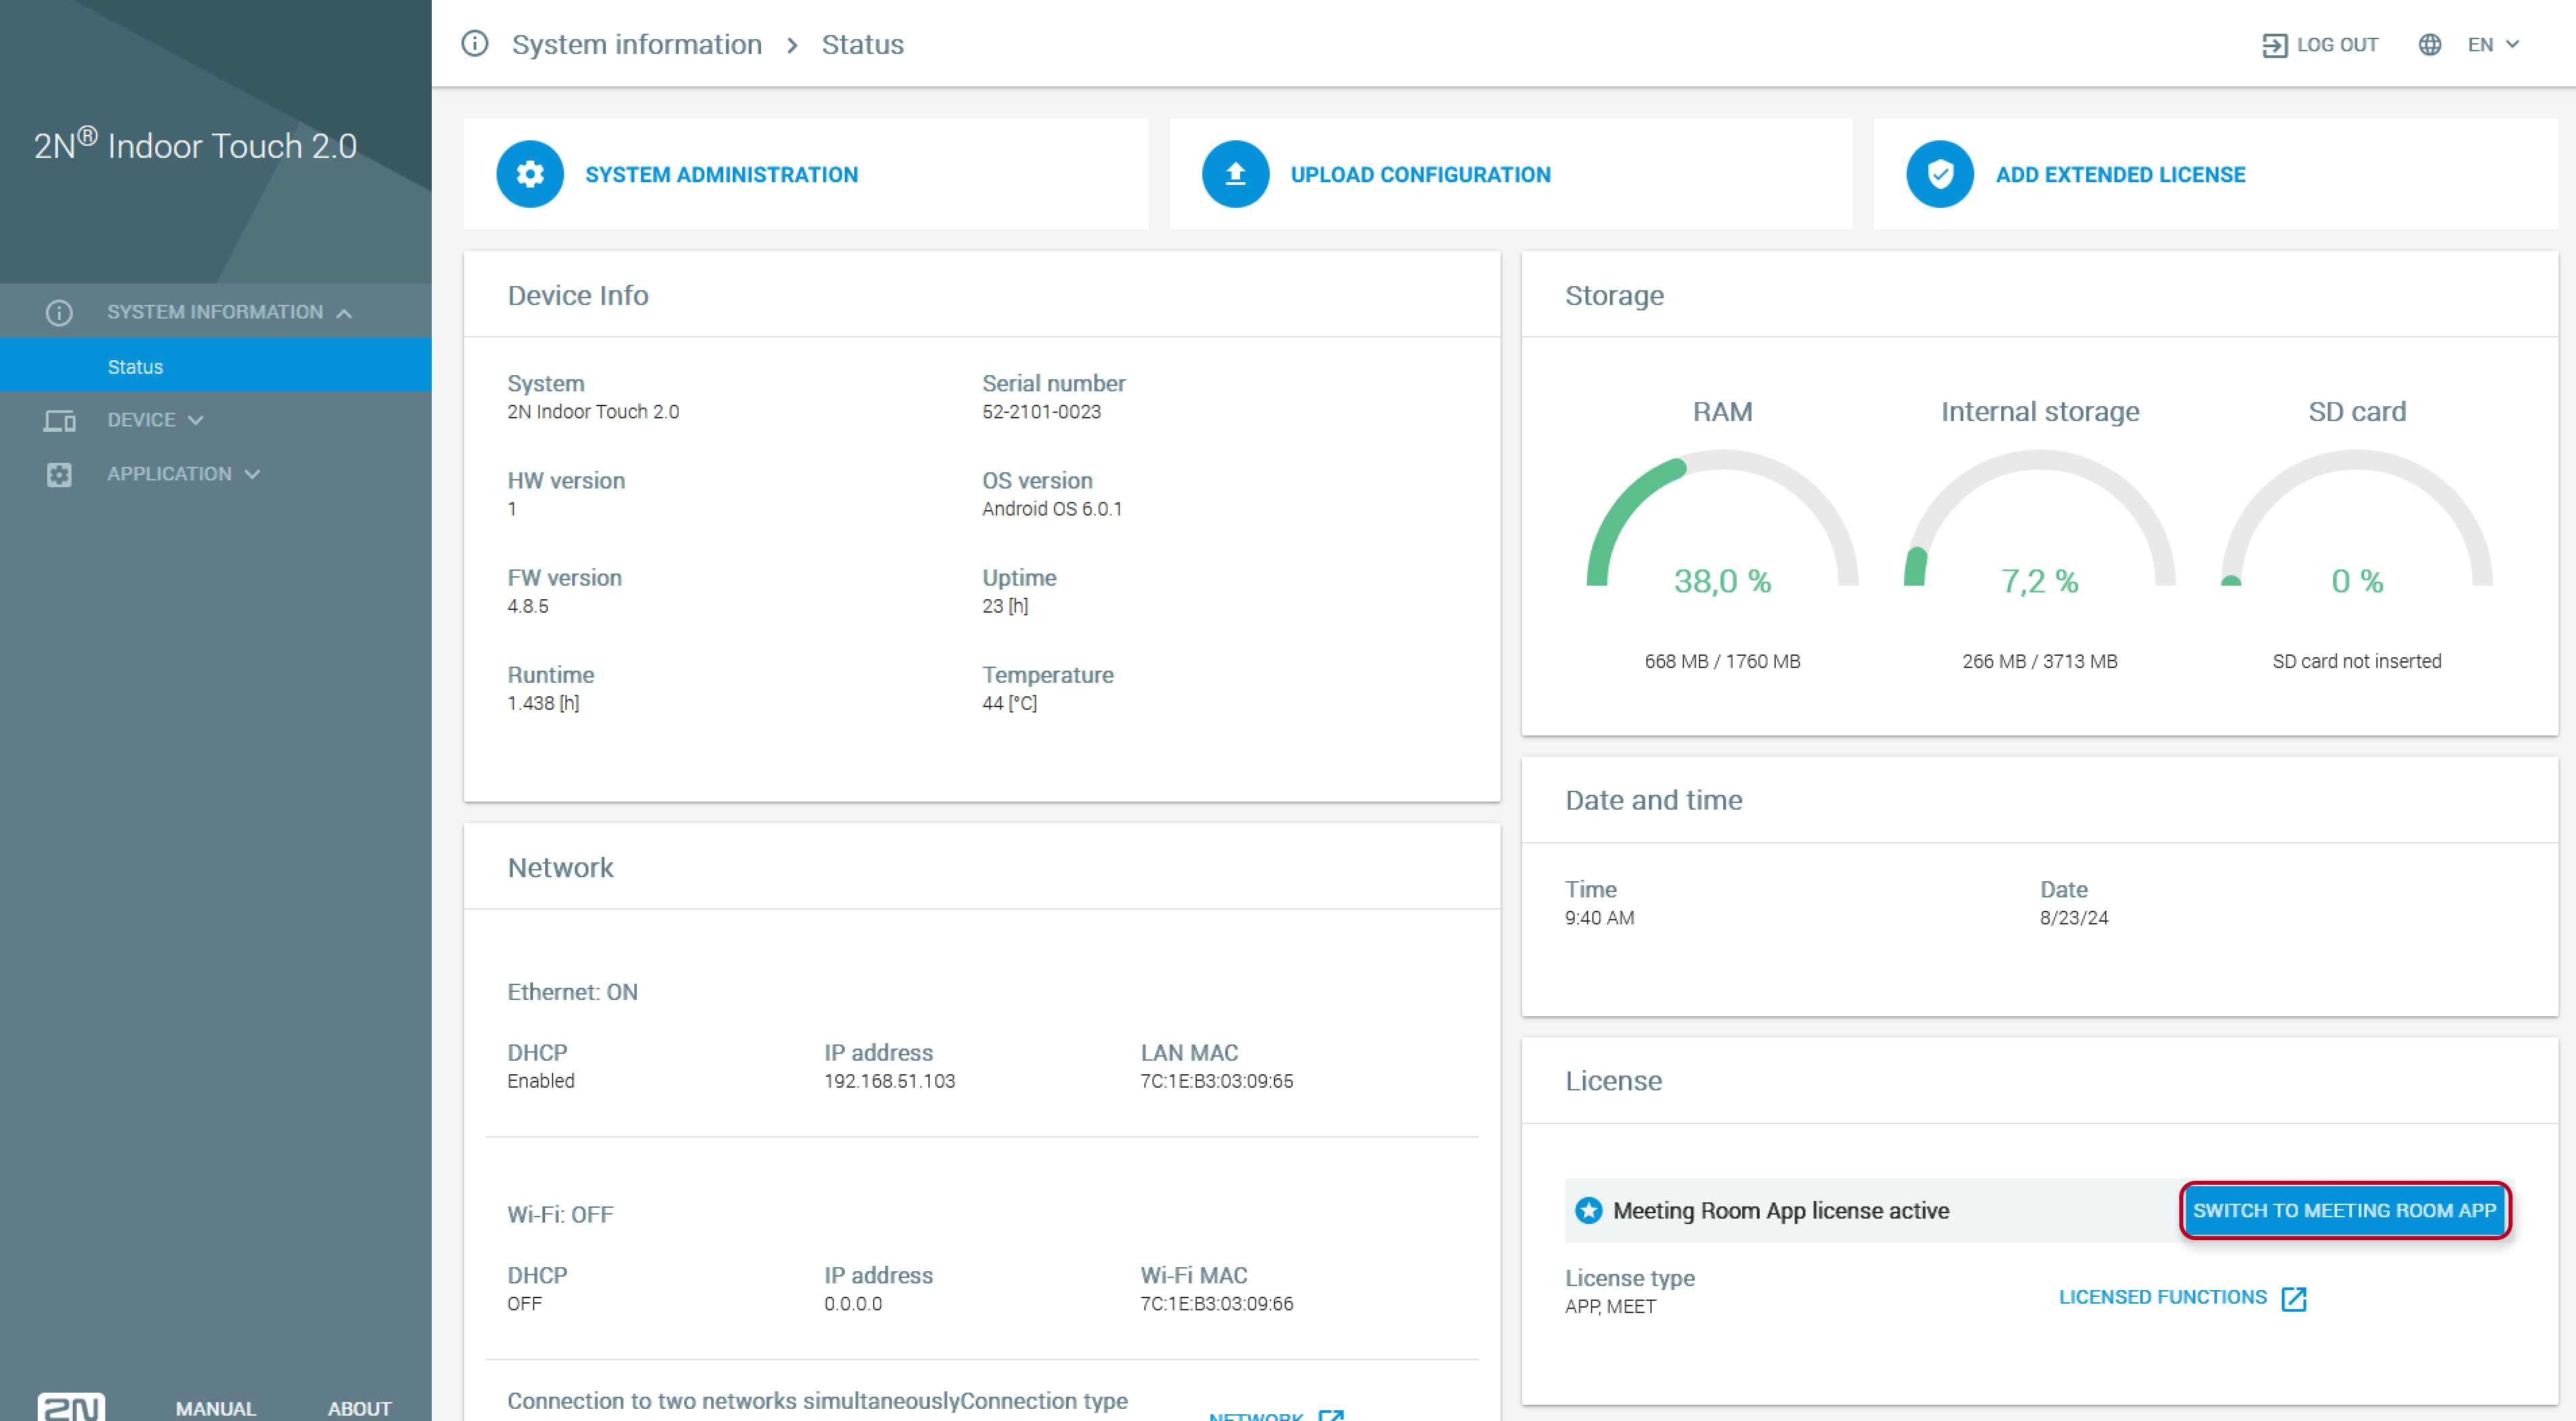Open the Manual link in the sidebar footer
Screen dimensions: 2576x1421
pos(216,1408)
